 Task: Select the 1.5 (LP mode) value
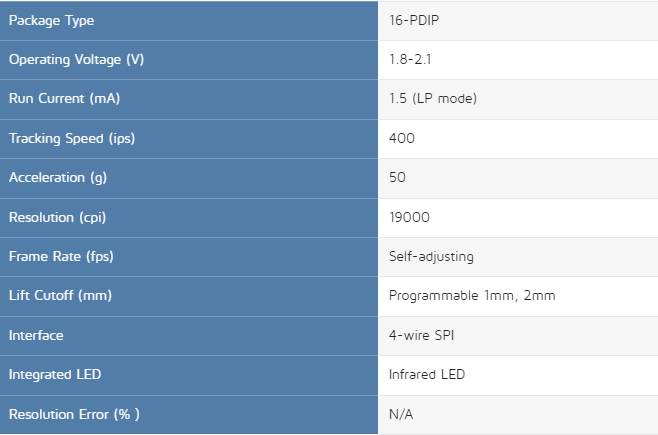point(433,99)
